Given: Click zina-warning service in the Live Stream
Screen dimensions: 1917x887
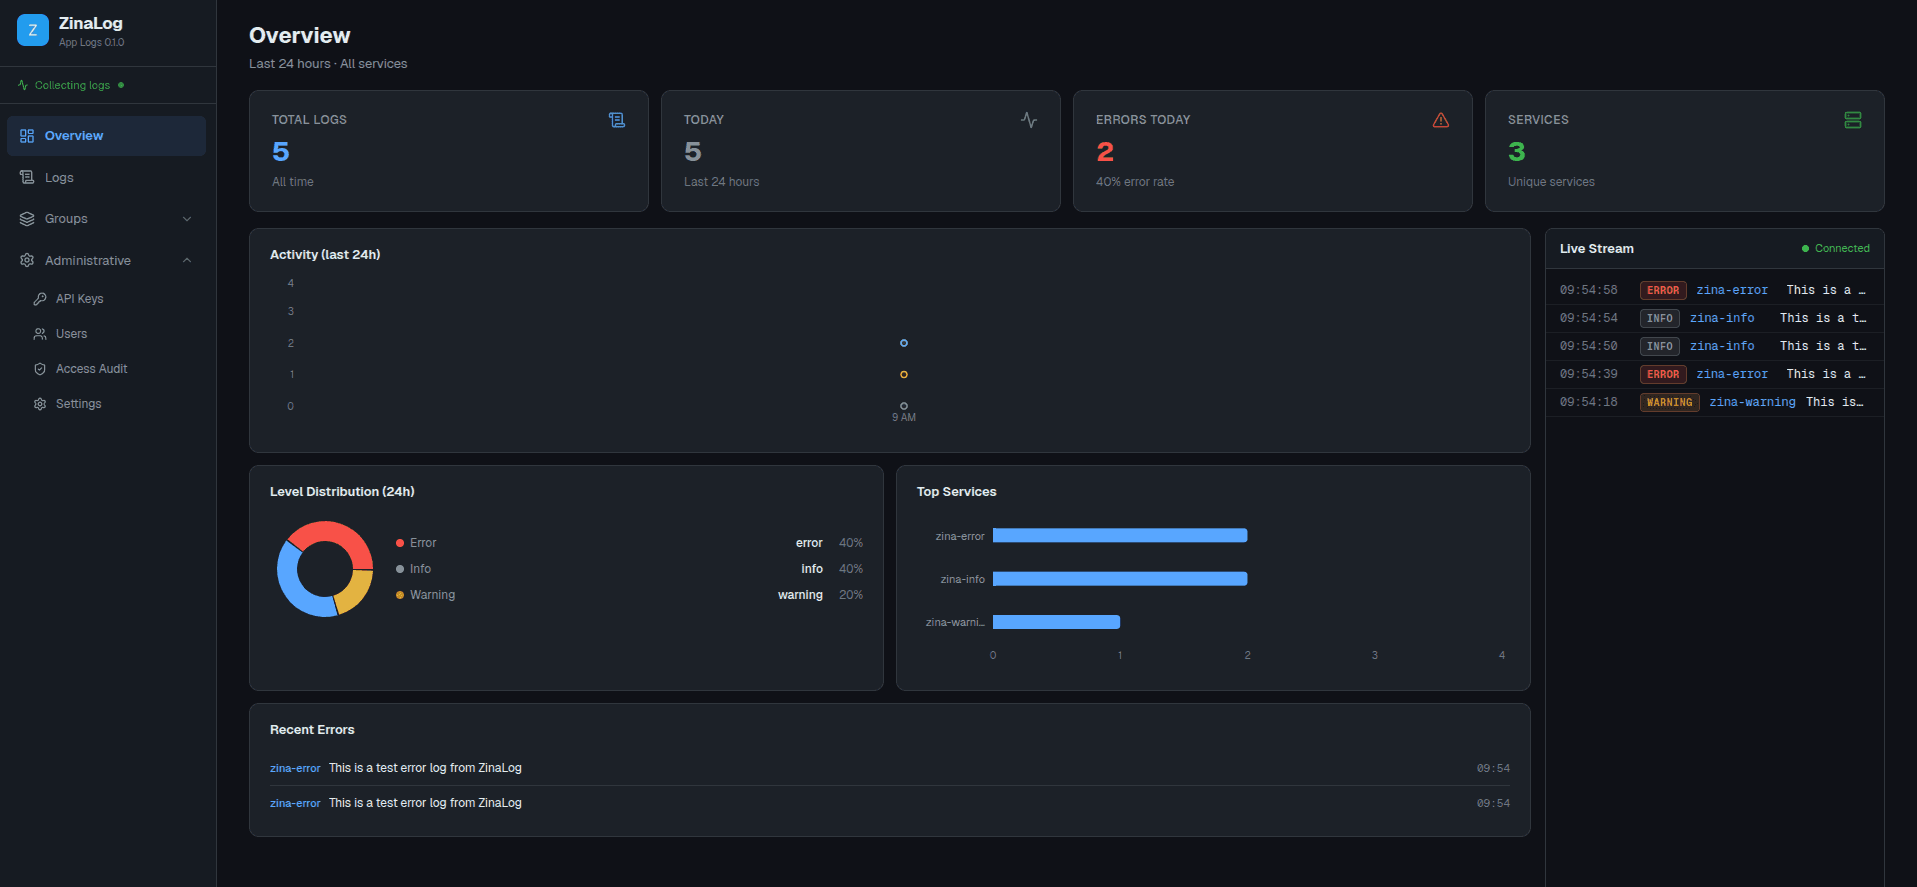Looking at the screenshot, I should tap(1752, 402).
